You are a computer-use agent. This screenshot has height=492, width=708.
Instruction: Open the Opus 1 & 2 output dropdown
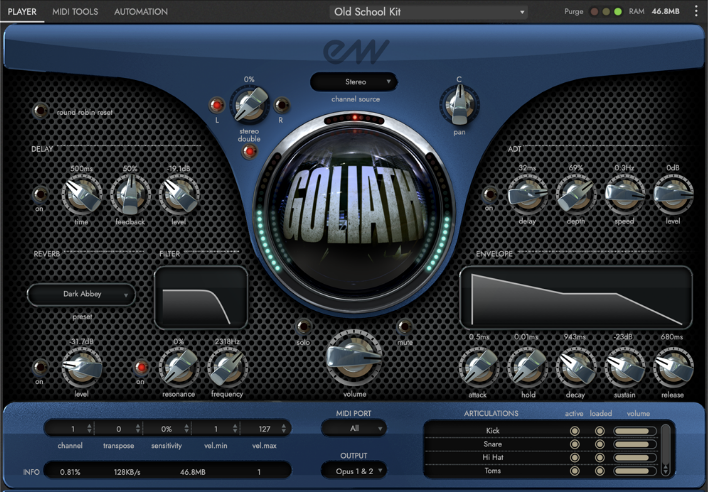[x=353, y=470]
